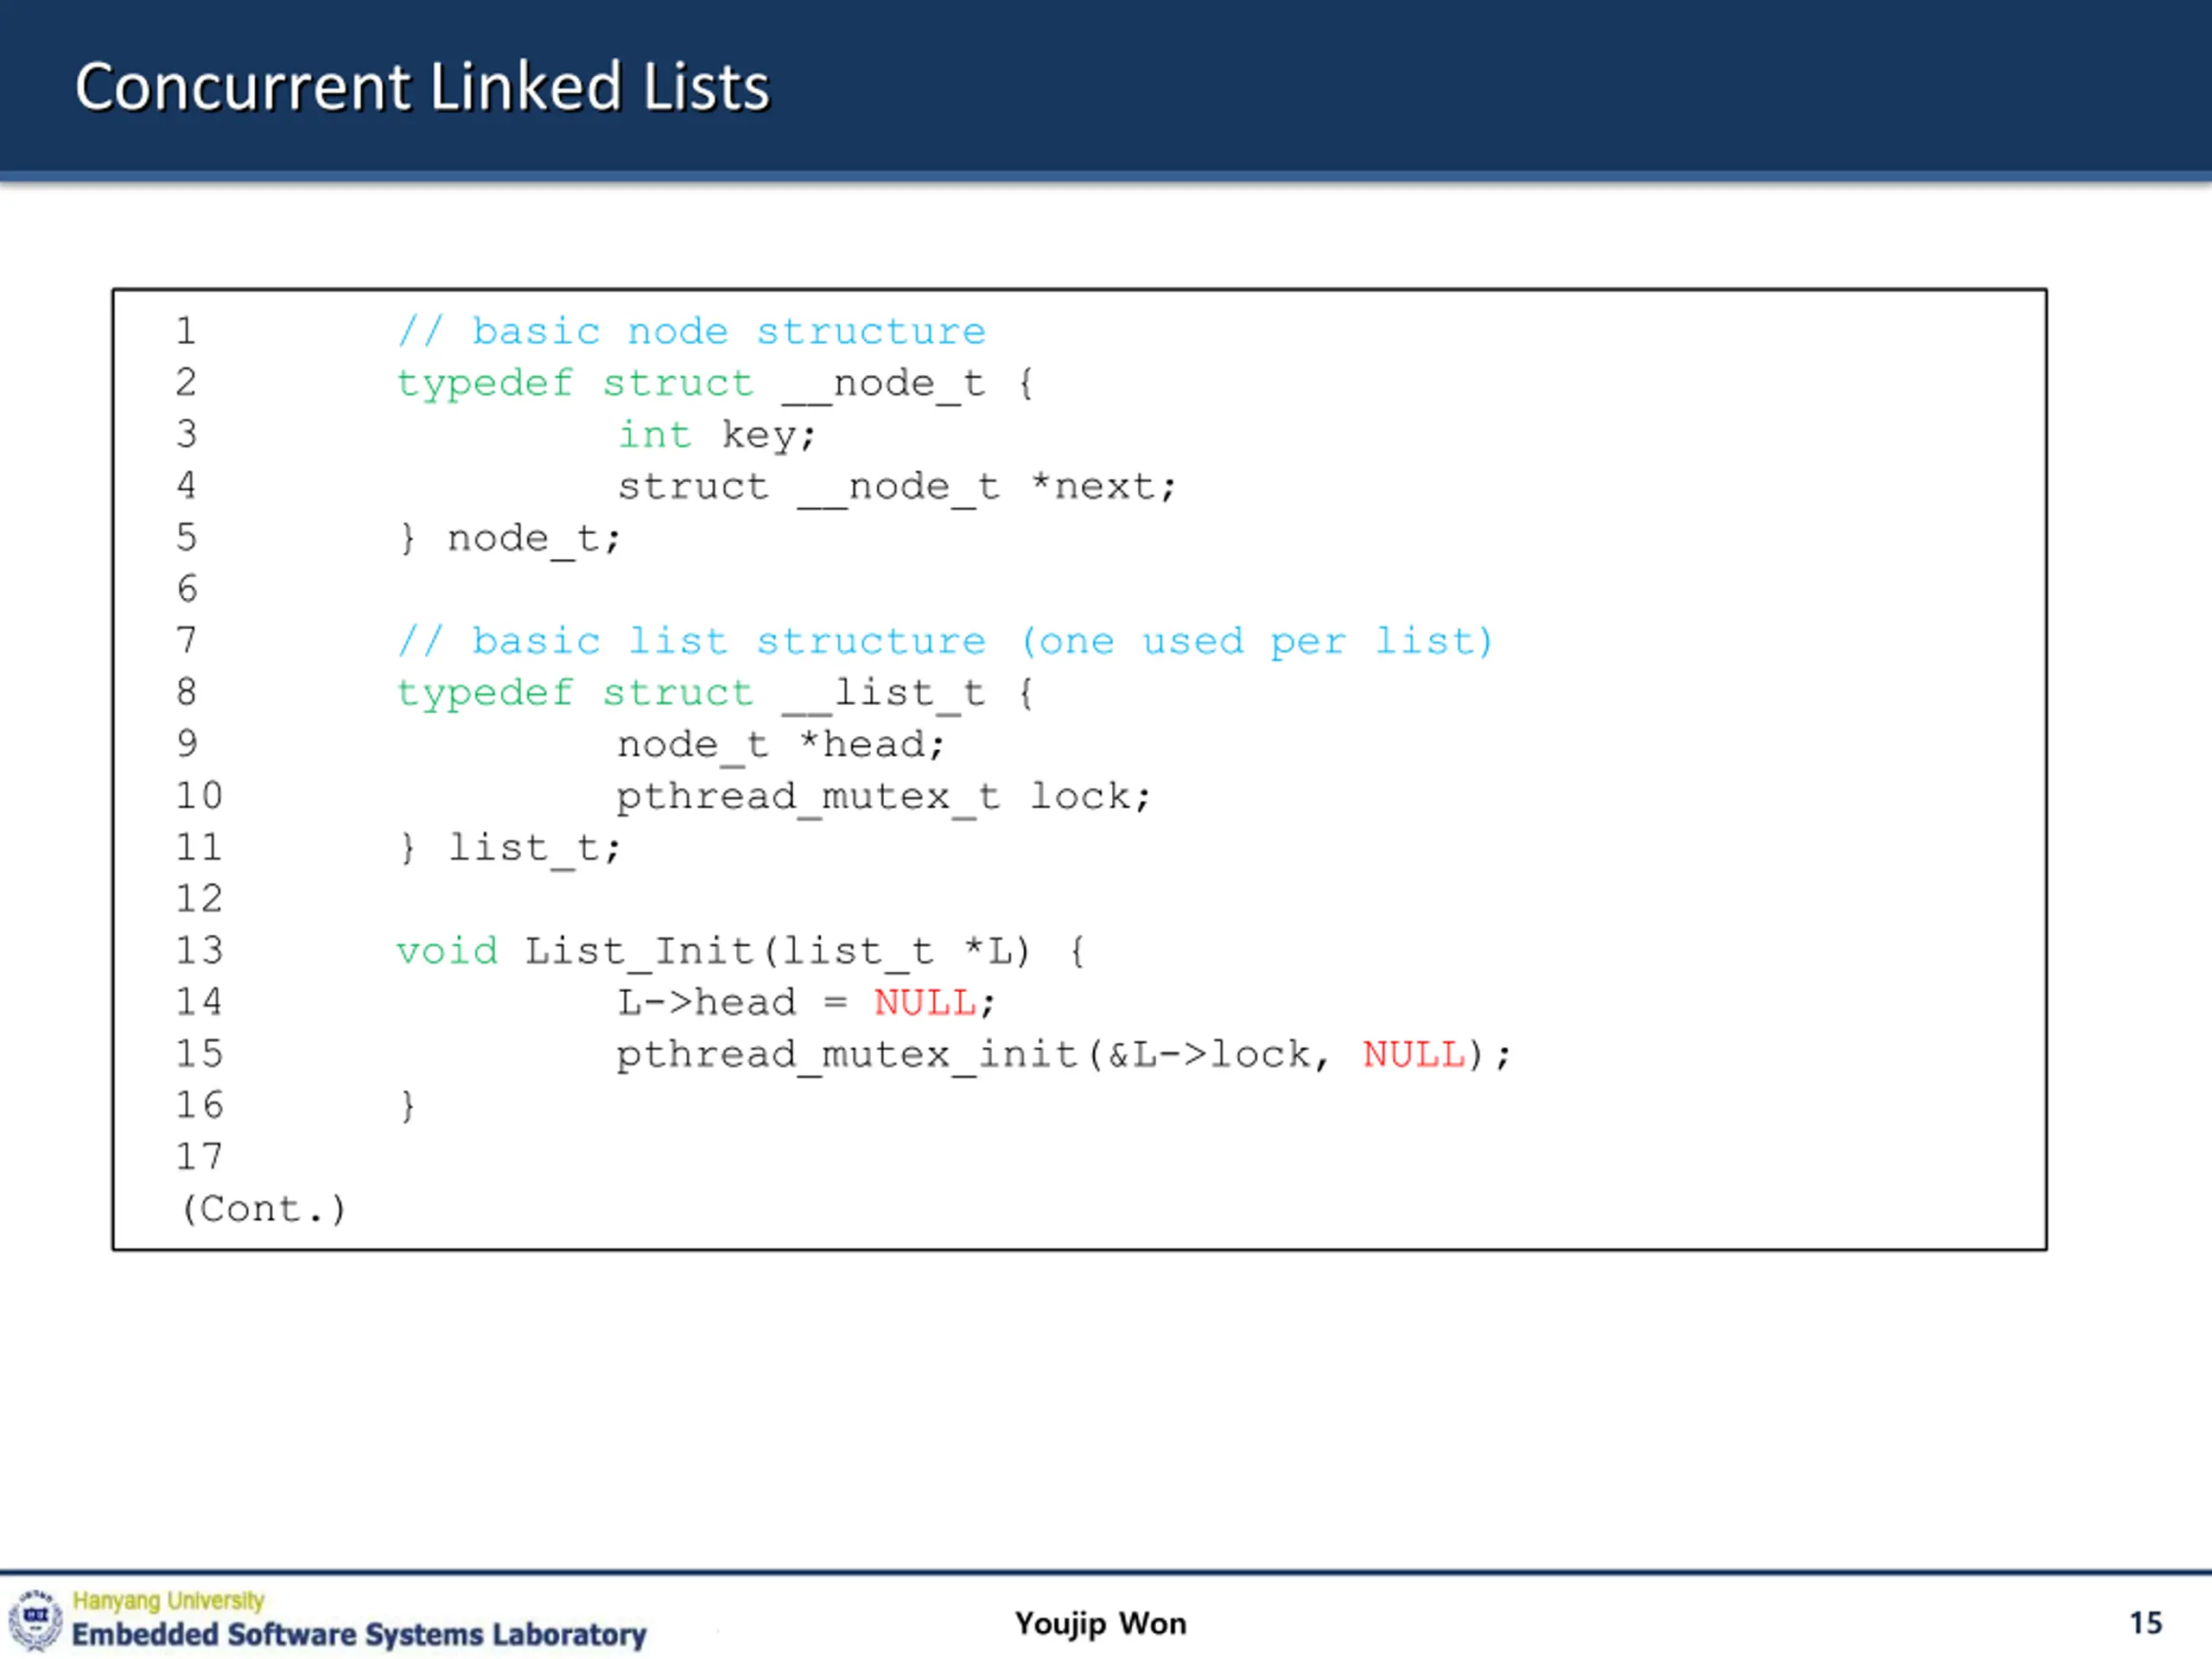2212x1659 pixels.
Task: Click the Hanyang University text in footer
Action: point(168,1600)
